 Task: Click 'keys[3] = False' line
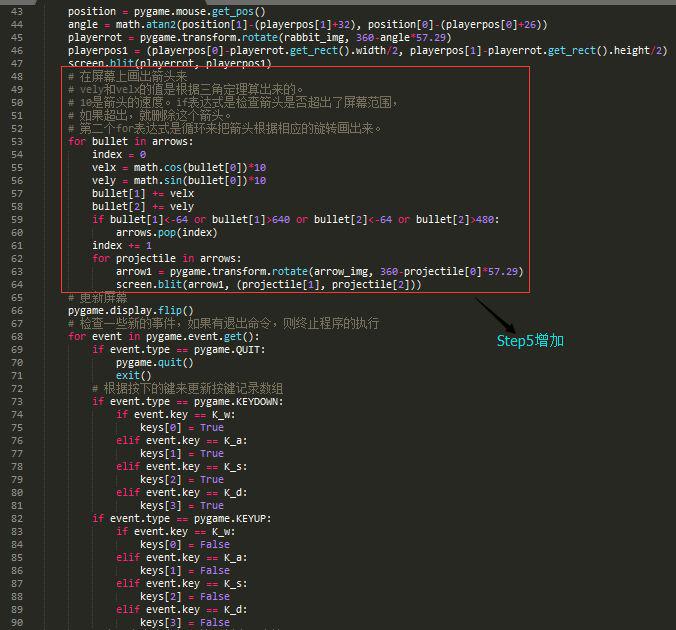pyautogui.click(x=185, y=622)
